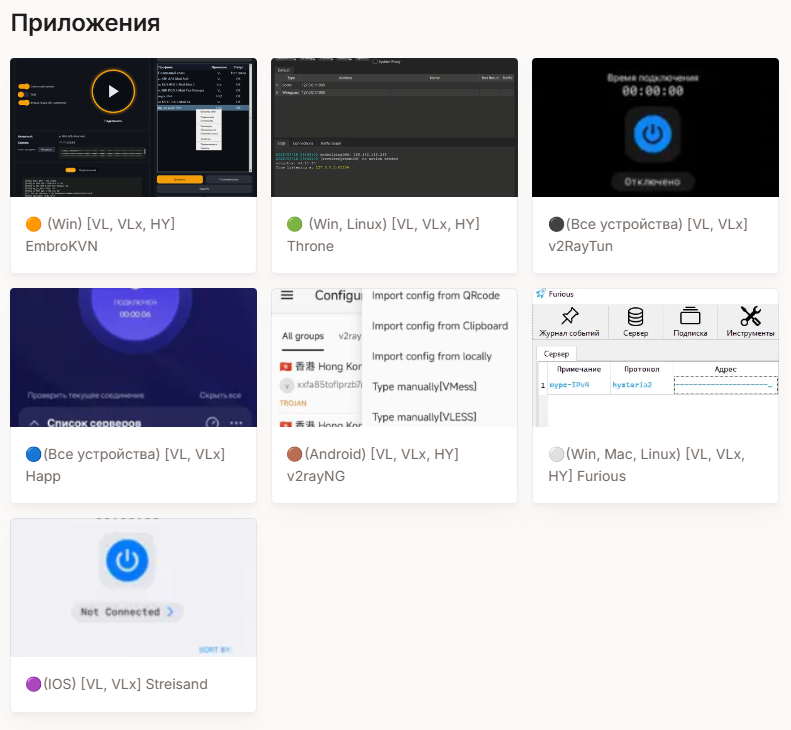Screen dimensions: 791x730
Task: Click the Журнал событий pin icon in Furious
Action: 569,316
